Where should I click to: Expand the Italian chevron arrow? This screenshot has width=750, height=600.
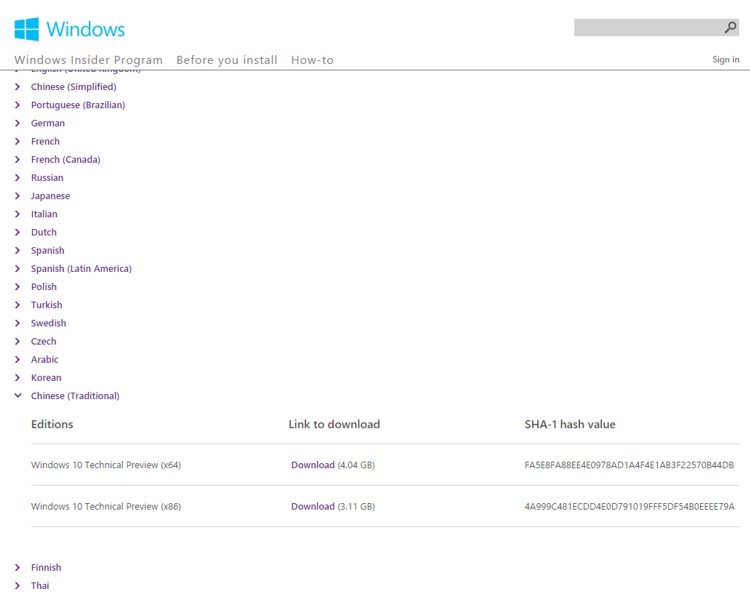click(x=18, y=214)
